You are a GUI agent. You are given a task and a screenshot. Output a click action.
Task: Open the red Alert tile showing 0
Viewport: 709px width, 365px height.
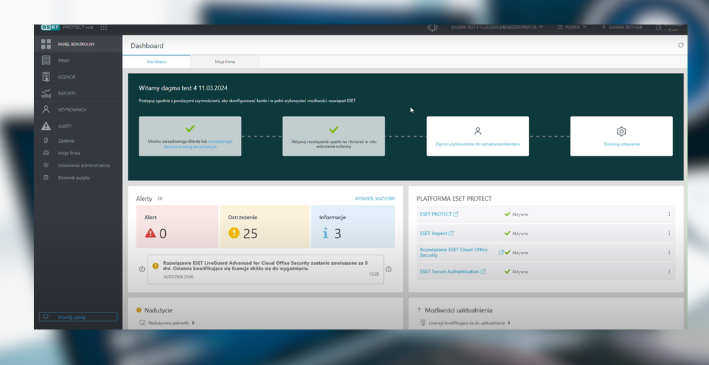[x=177, y=227]
